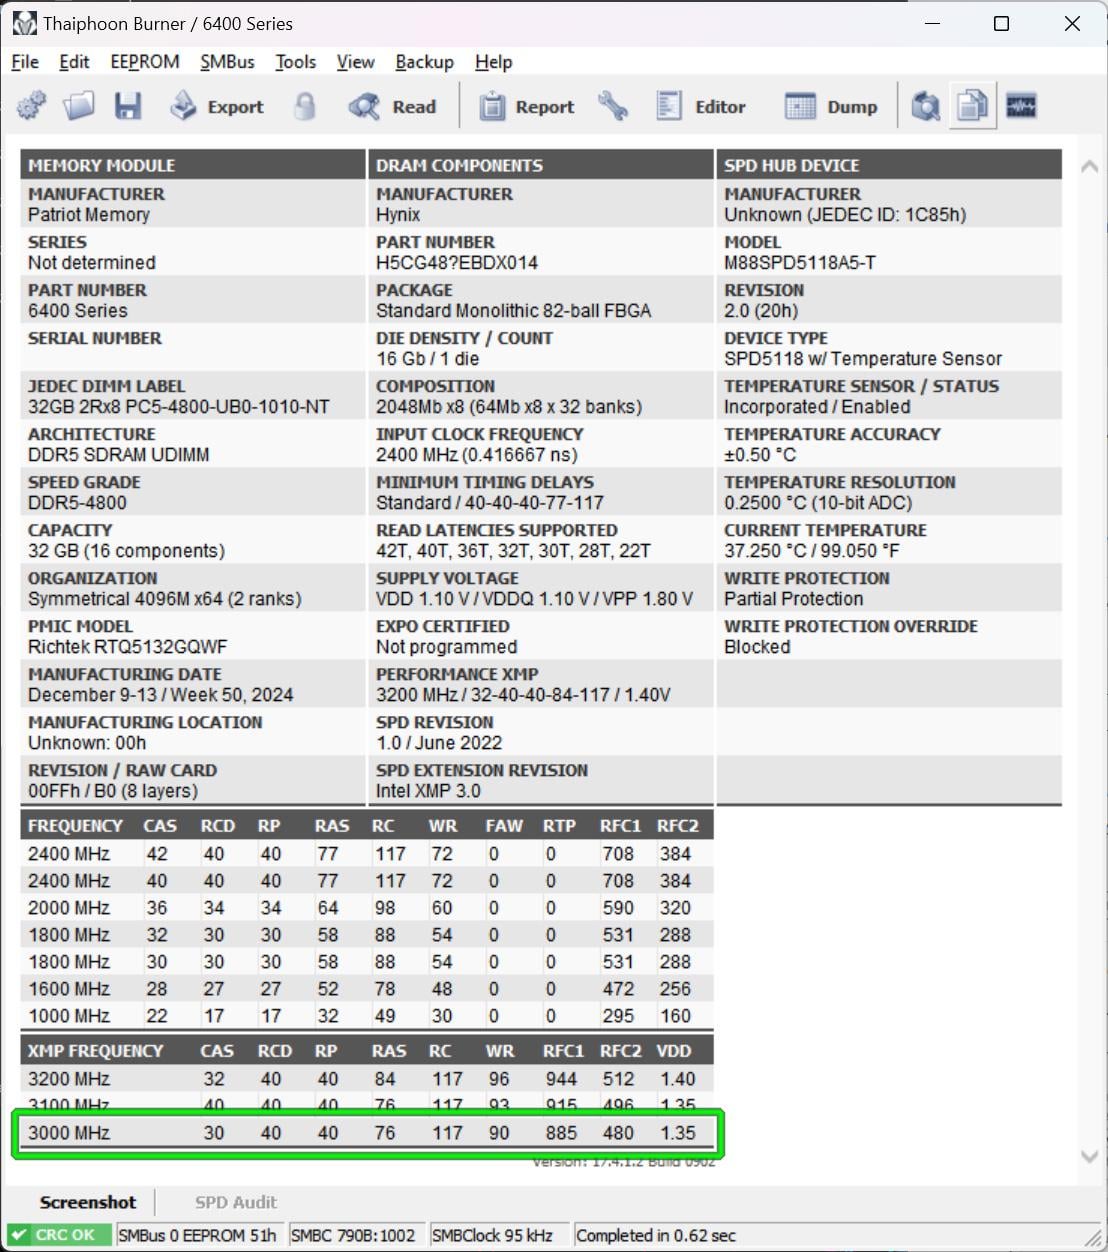Click 'Patriot Memory' manufacturer value
The width and height of the screenshot is (1108, 1252).
[x=89, y=215]
